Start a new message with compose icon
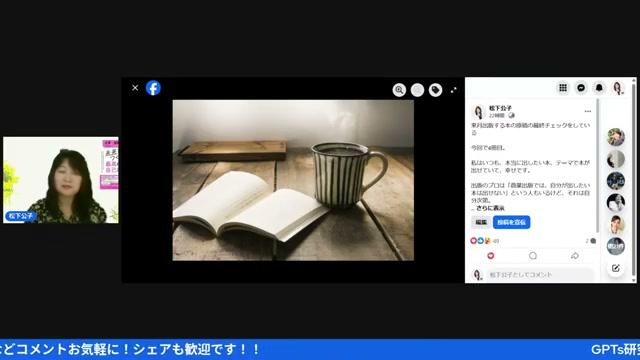The image size is (640, 360). click(x=616, y=268)
